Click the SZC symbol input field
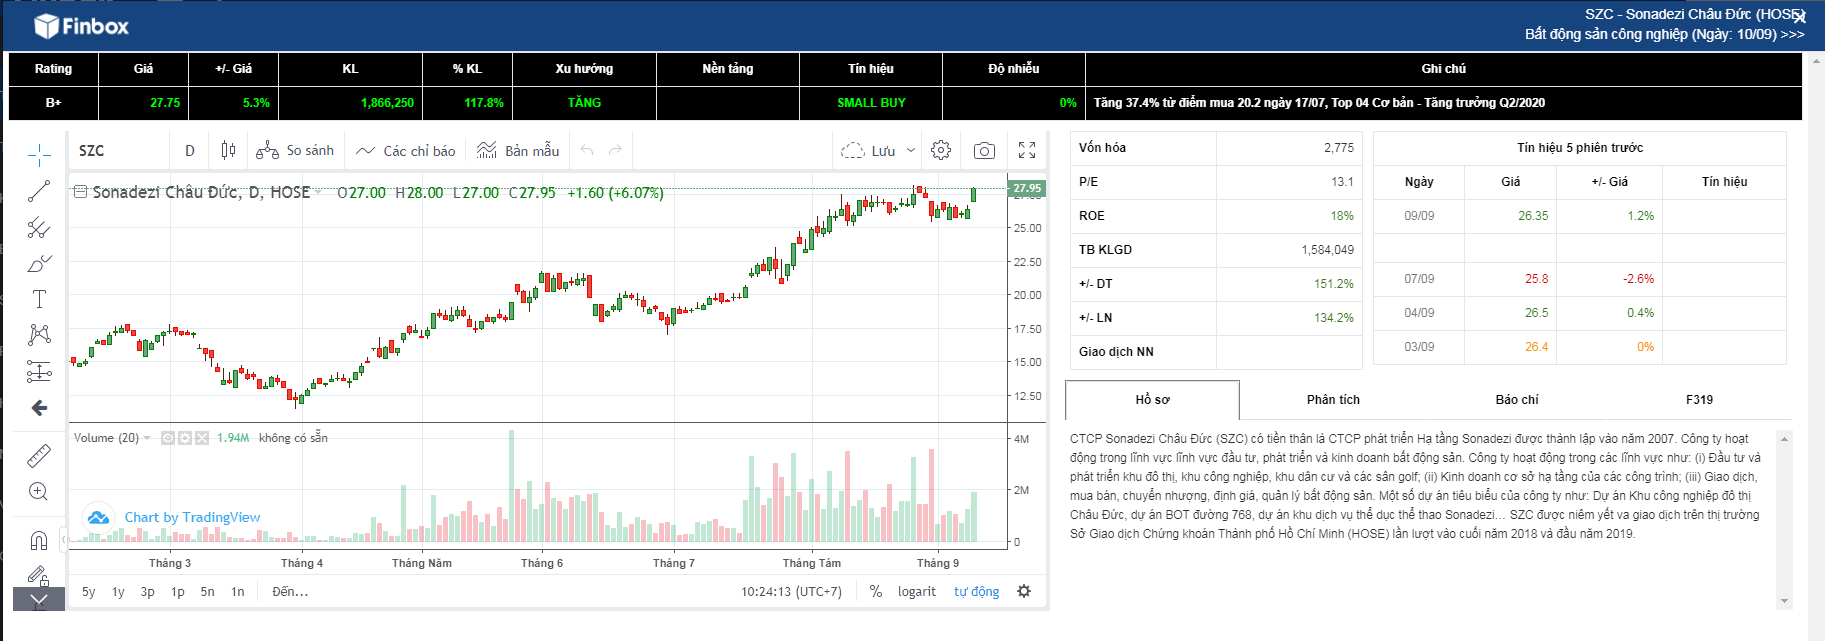 120,150
